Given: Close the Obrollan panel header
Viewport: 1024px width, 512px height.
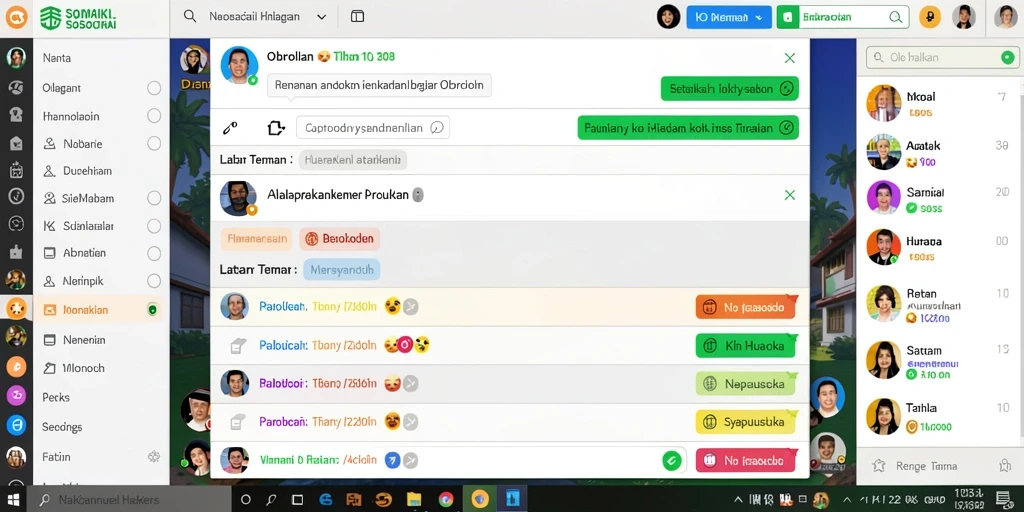Looking at the screenshot, I should (790, 58).
